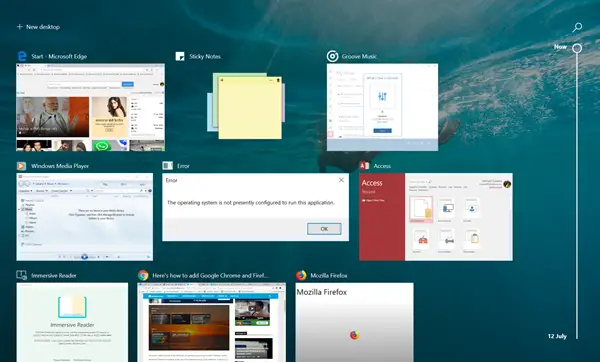Select the Start - Microsoft Edge thumbnail

(91, 107)
